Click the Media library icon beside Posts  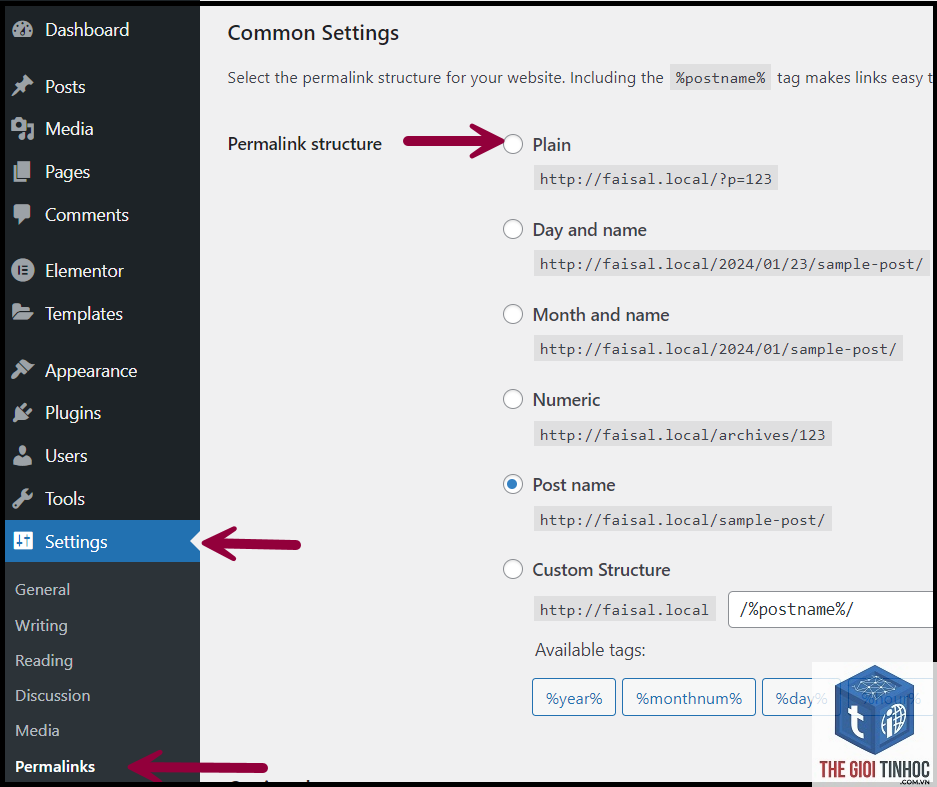(23, 128)
